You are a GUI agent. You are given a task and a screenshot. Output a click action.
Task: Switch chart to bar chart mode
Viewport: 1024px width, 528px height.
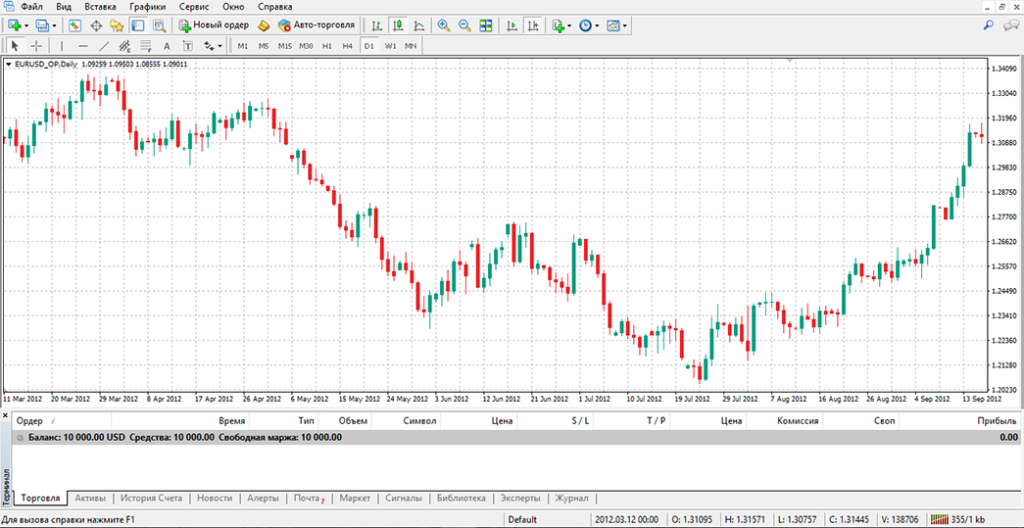(x=377, y=25)
